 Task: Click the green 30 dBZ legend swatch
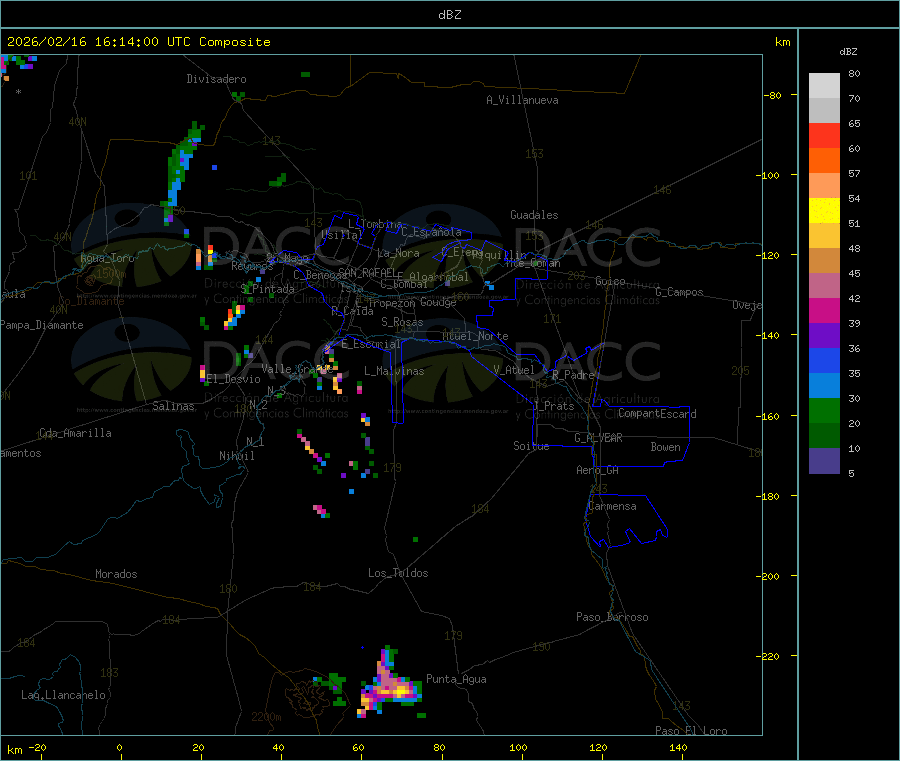point(824,410)
